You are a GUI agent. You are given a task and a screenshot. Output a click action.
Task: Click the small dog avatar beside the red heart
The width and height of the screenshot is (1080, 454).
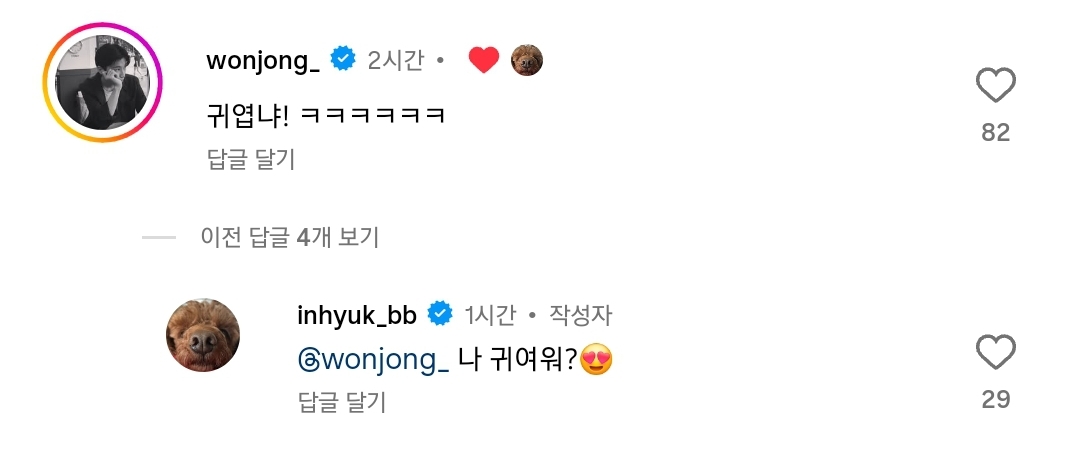(527, 60)
